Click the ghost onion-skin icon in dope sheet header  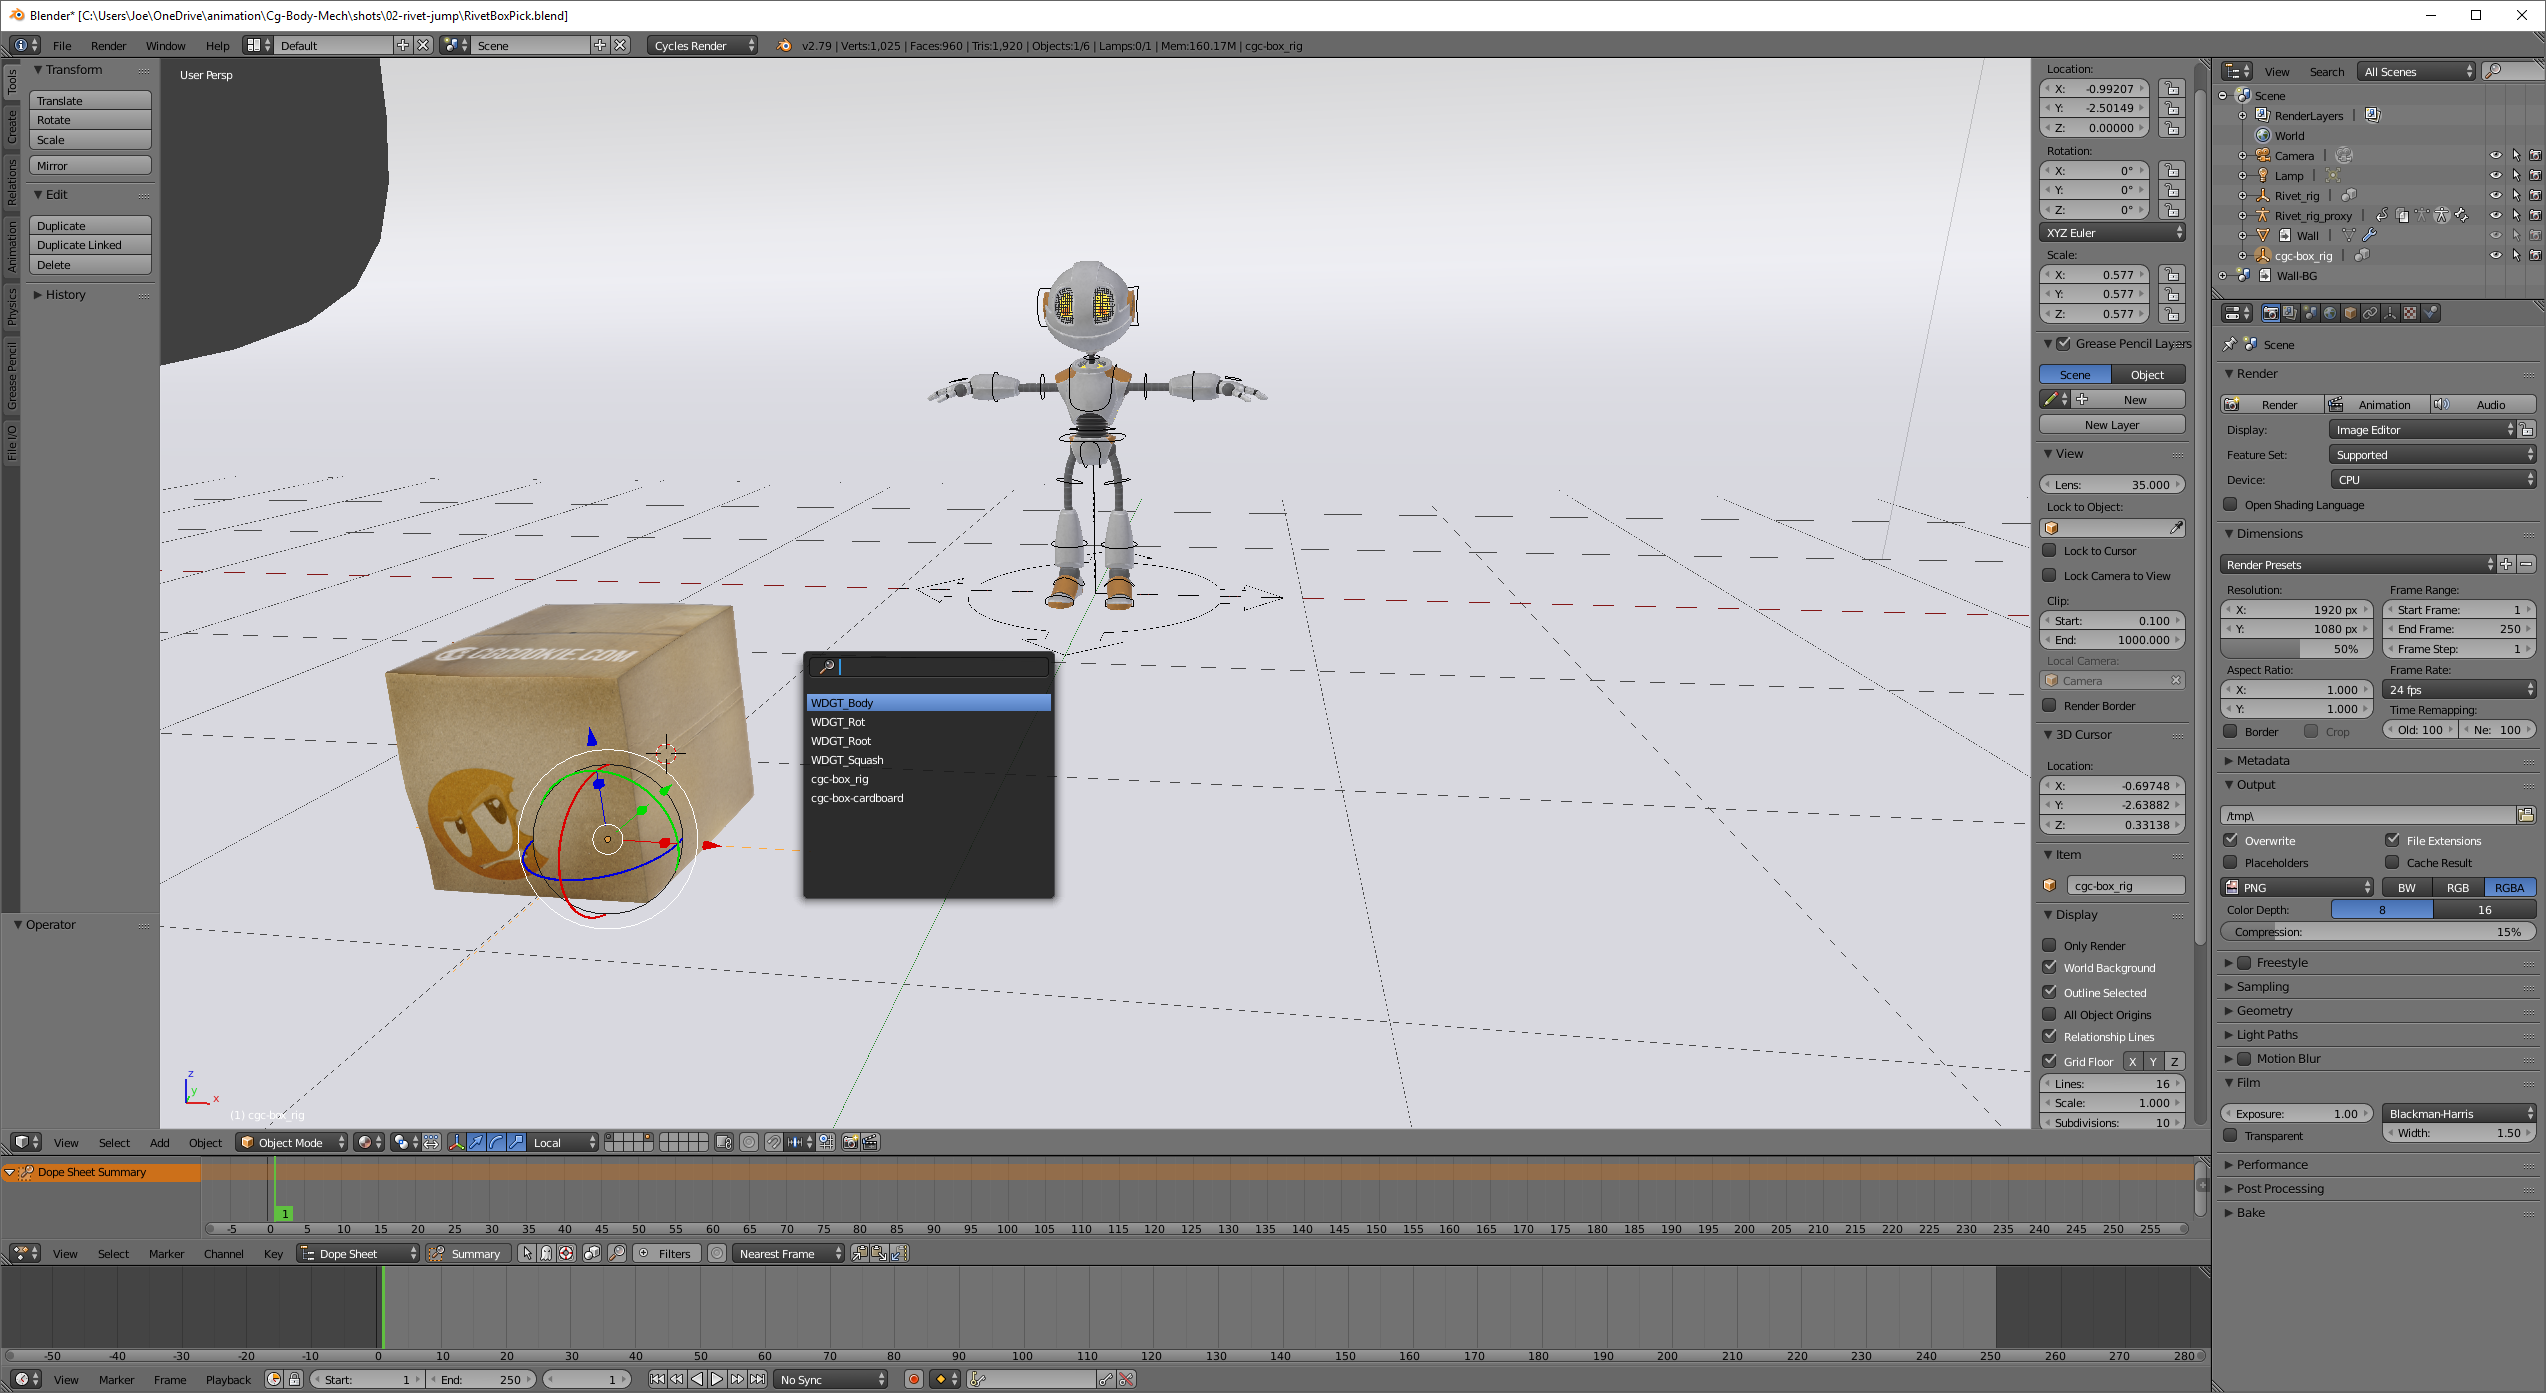546,1253
